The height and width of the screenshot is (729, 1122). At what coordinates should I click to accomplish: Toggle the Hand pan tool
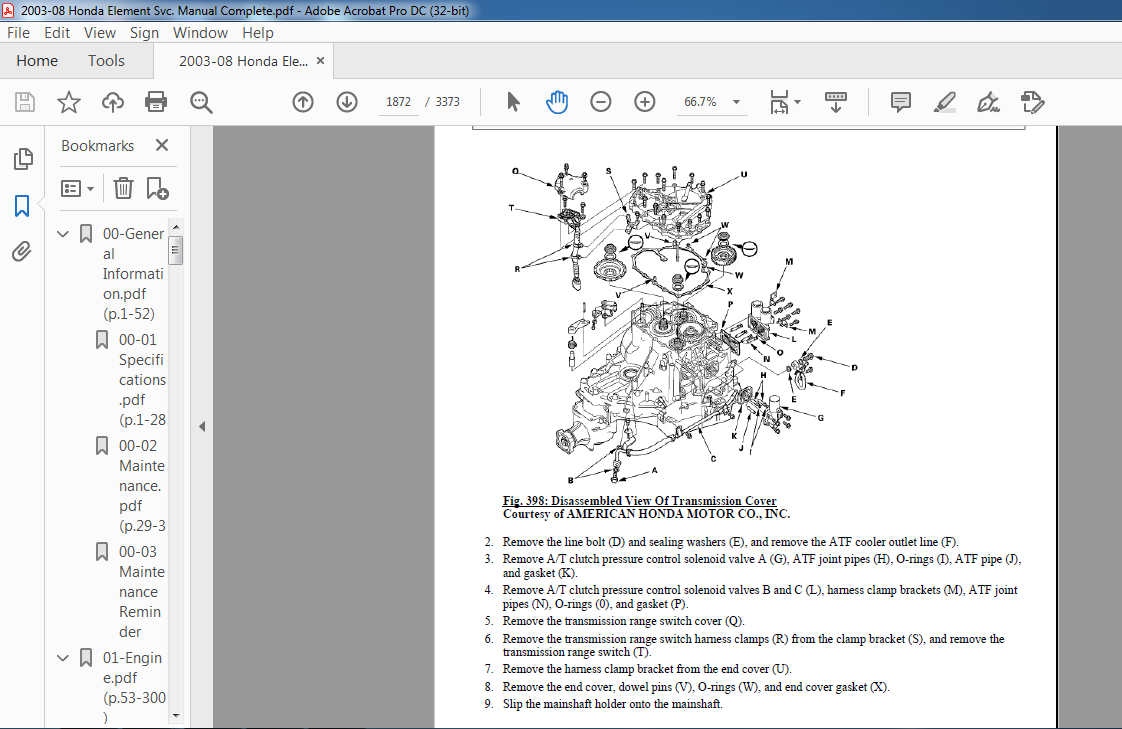[557, 102]
